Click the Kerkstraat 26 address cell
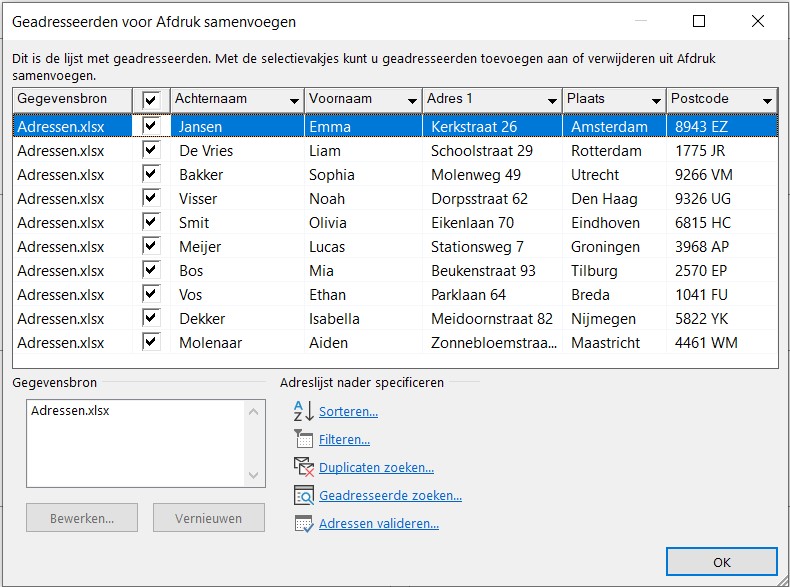Viewport: 790px width, 587px height. click(x=492, y=126)
